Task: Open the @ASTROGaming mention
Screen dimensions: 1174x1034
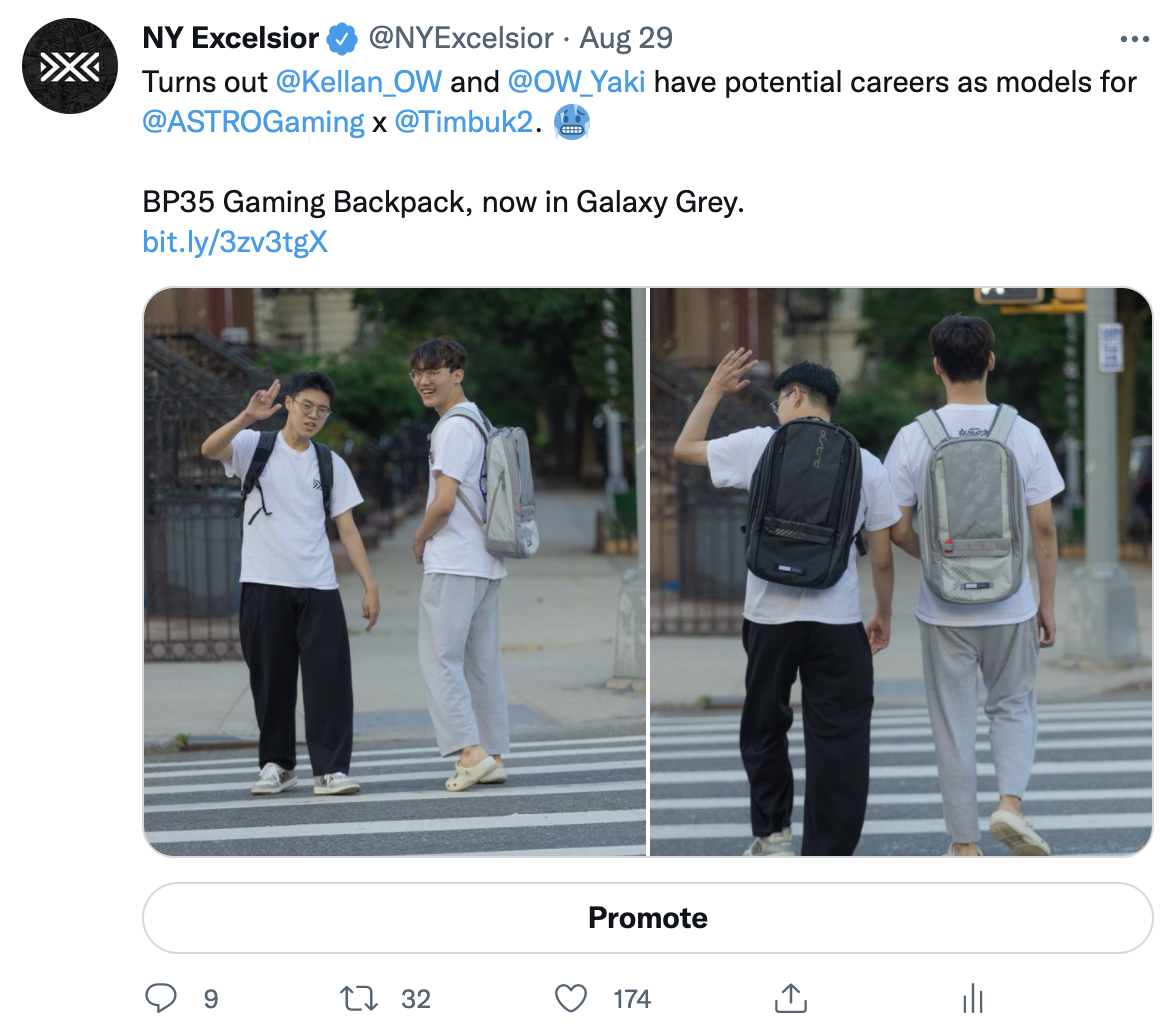Action: tap(253, 122)
